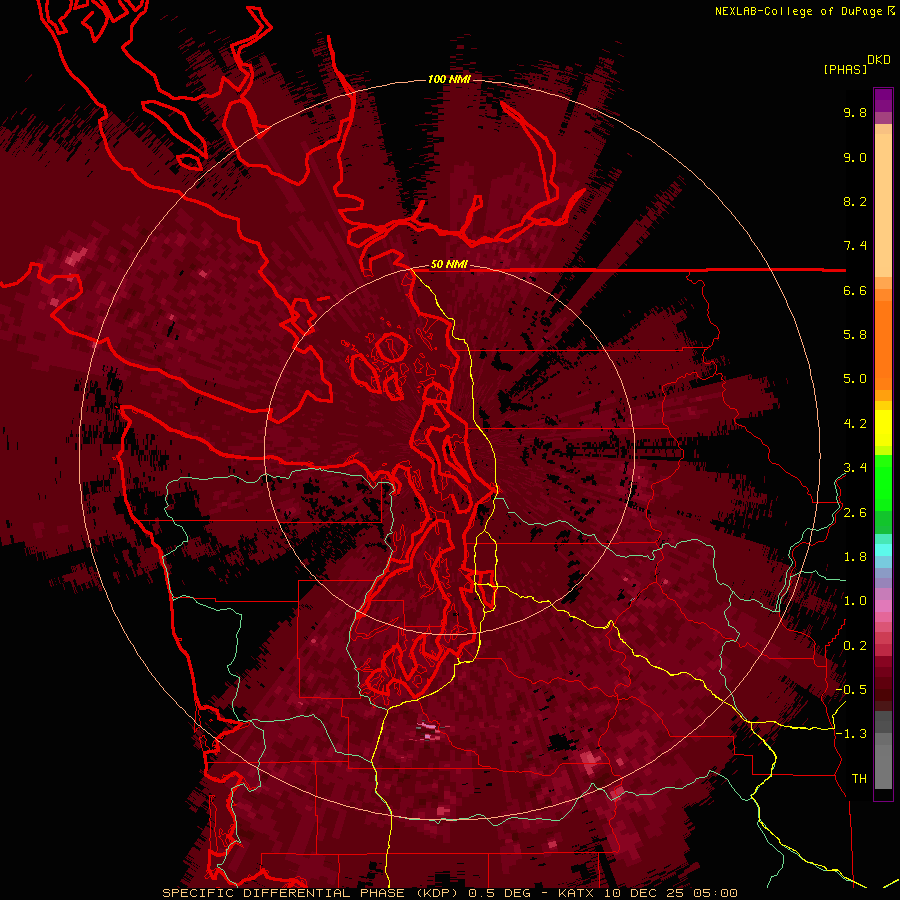900x900 pixels.
Task: Click the 5.0 scale value
Action: point(855,379)
